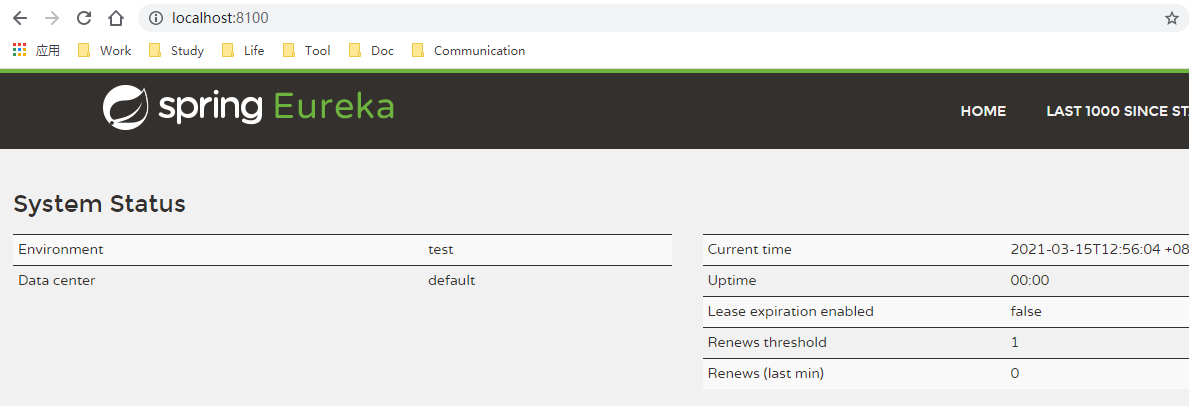Go to the browser home icon

pos(115,18)
